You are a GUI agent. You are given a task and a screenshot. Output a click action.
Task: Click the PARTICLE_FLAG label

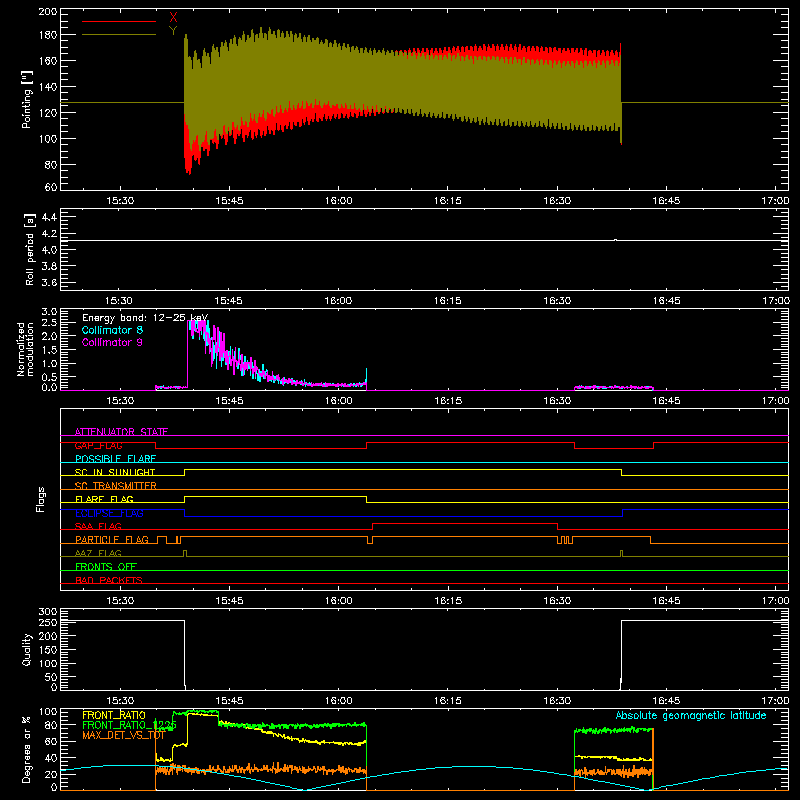click(x=112, y=539)
